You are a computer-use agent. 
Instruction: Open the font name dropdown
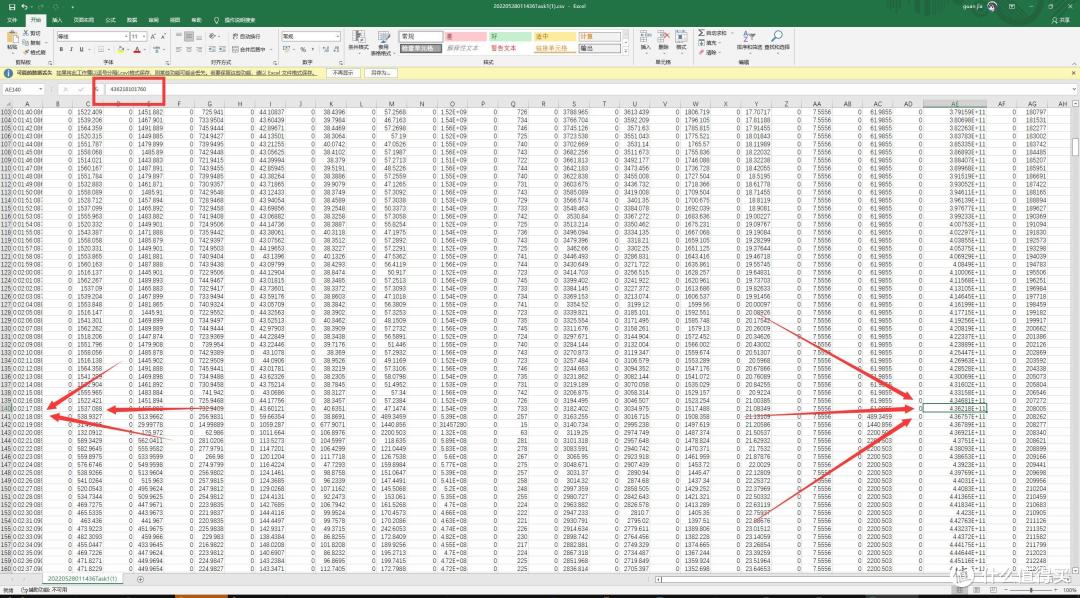[x=124, y=36]
